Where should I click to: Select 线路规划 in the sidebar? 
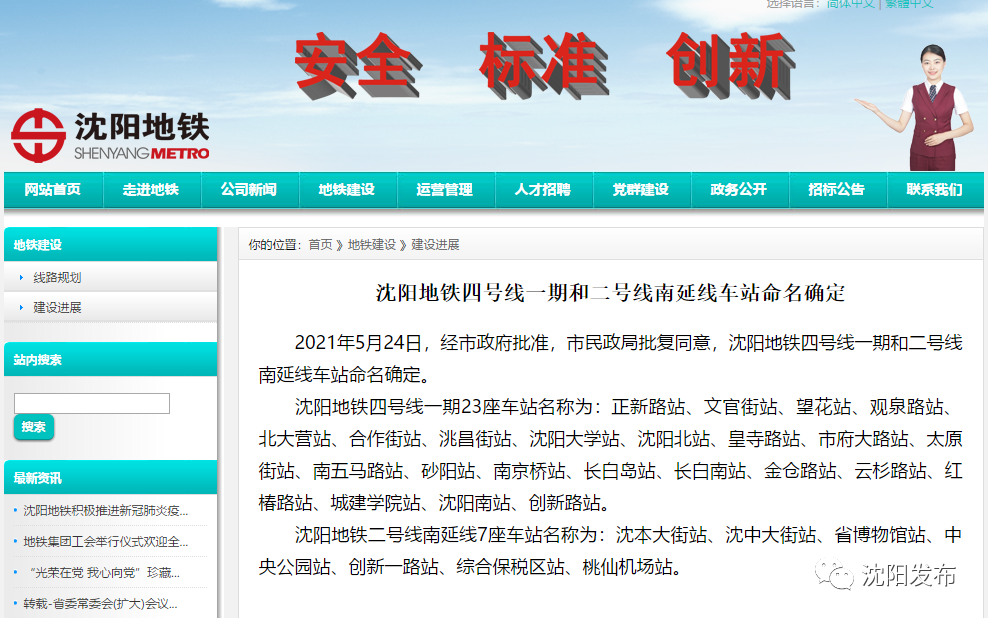click(57, 278)
